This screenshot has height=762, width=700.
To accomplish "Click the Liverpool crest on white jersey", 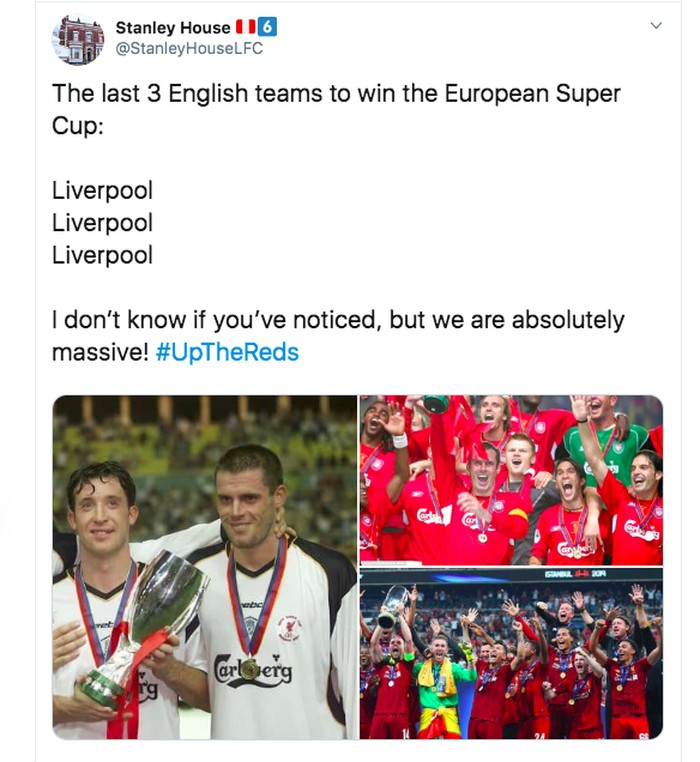I will pos(290,627).
